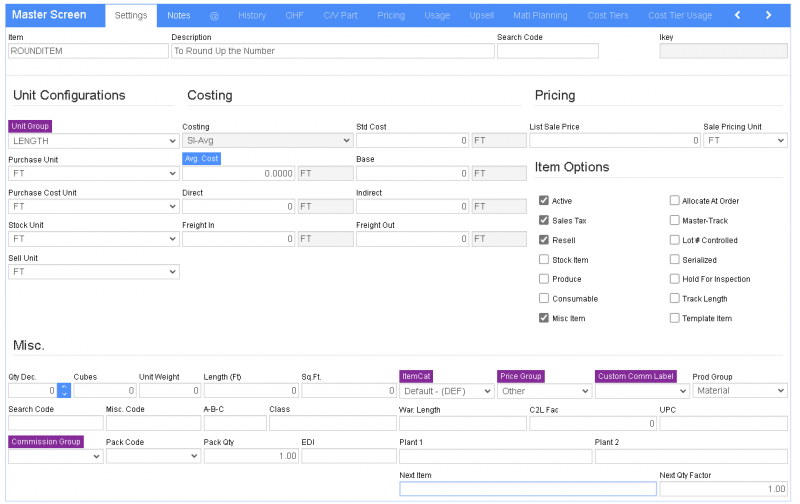Open the Sale Pricing Unit dropdown
The height and width of the screenshot is (504, 800).
745,141
